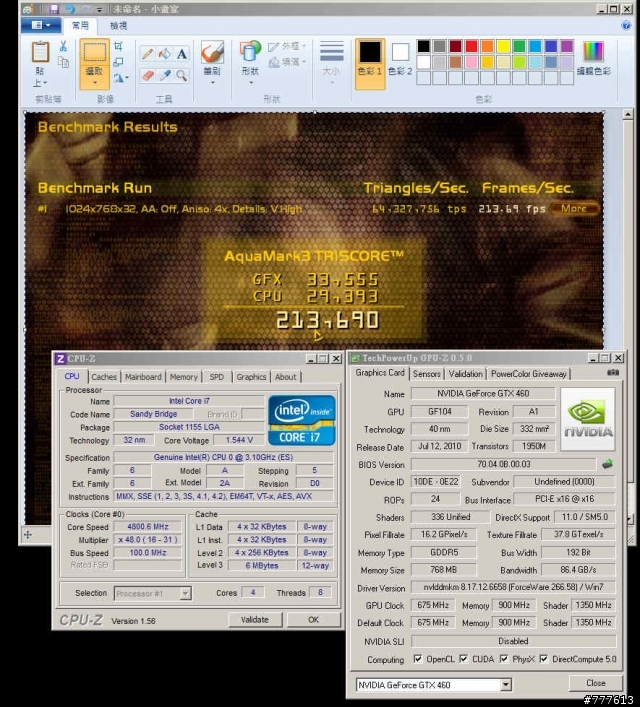Click the Cut scissors icon
This screenshot has height=708, width=640.
(63, 47)
